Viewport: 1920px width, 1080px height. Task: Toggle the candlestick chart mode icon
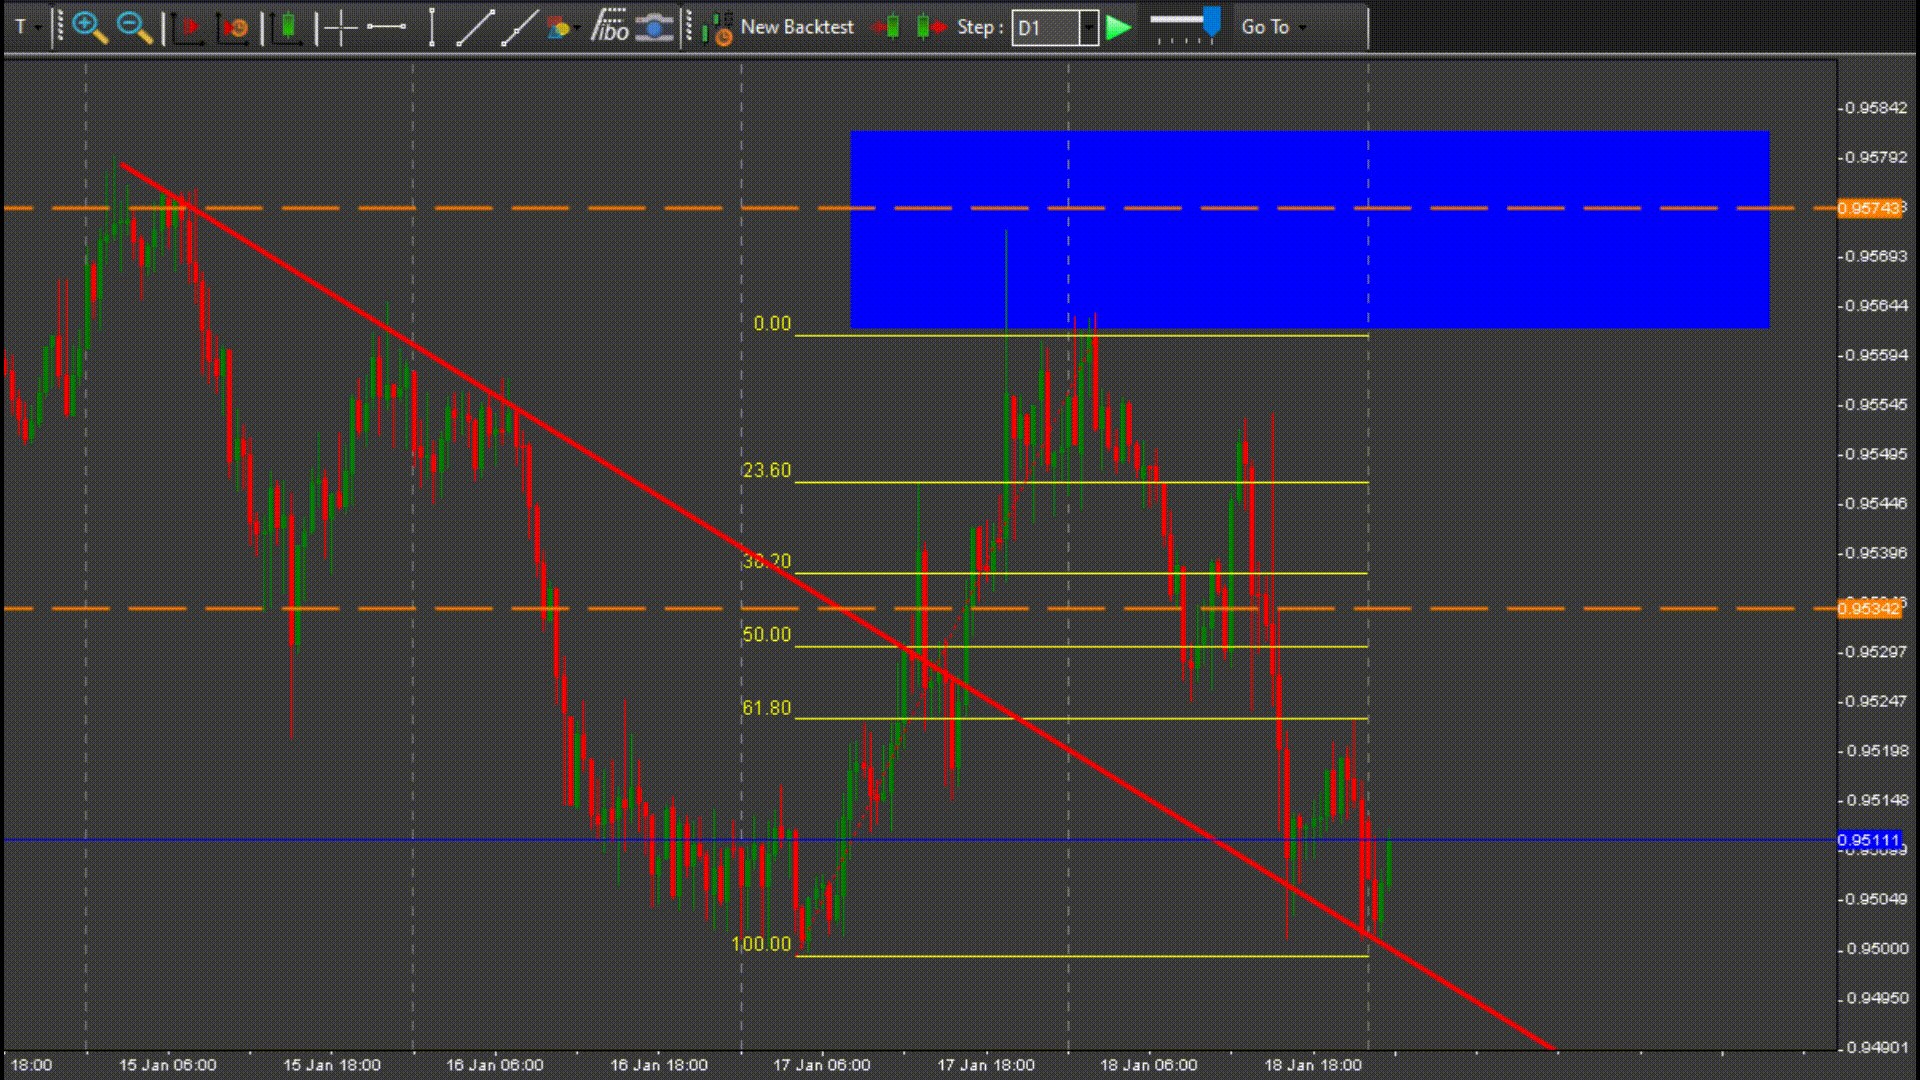pos(287,27)
